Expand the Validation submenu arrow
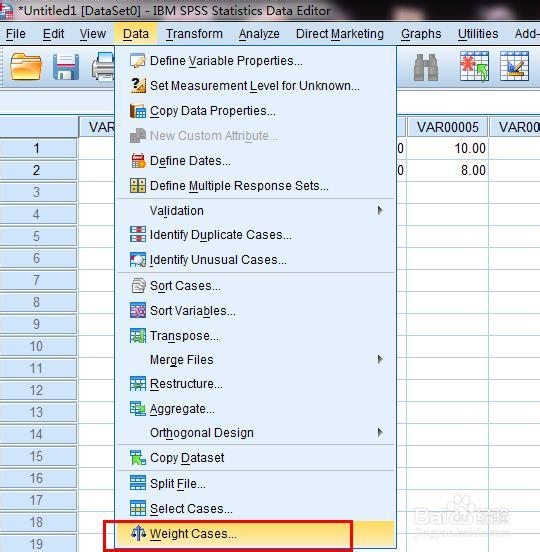The height and width of the screenshot is (552, 540). [380, 211]
